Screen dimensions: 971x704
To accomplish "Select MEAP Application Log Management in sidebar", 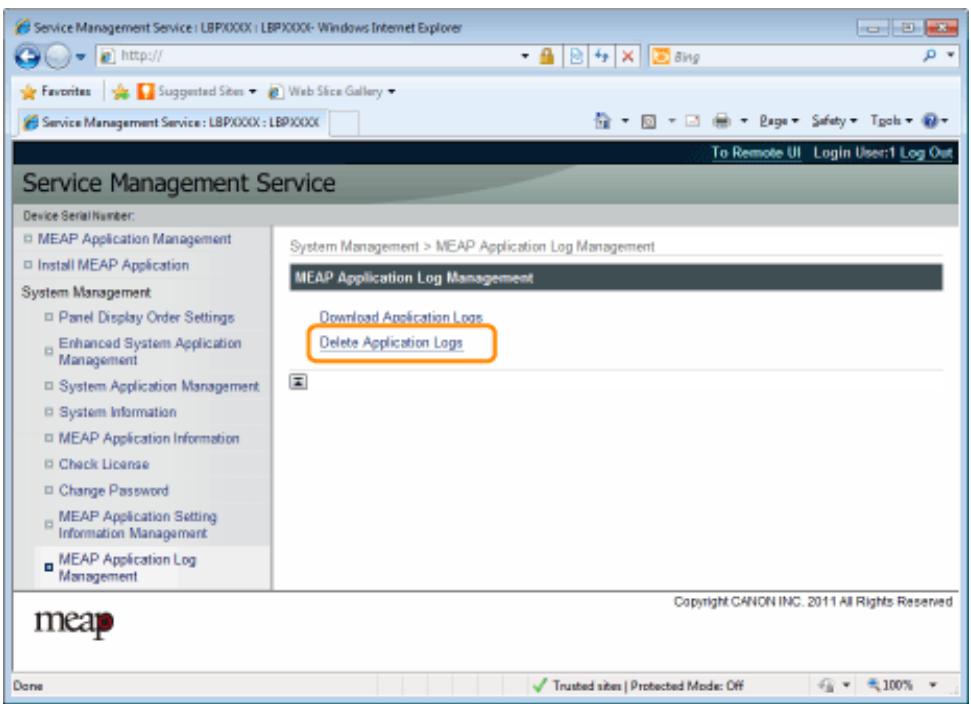I will point(127,567).
